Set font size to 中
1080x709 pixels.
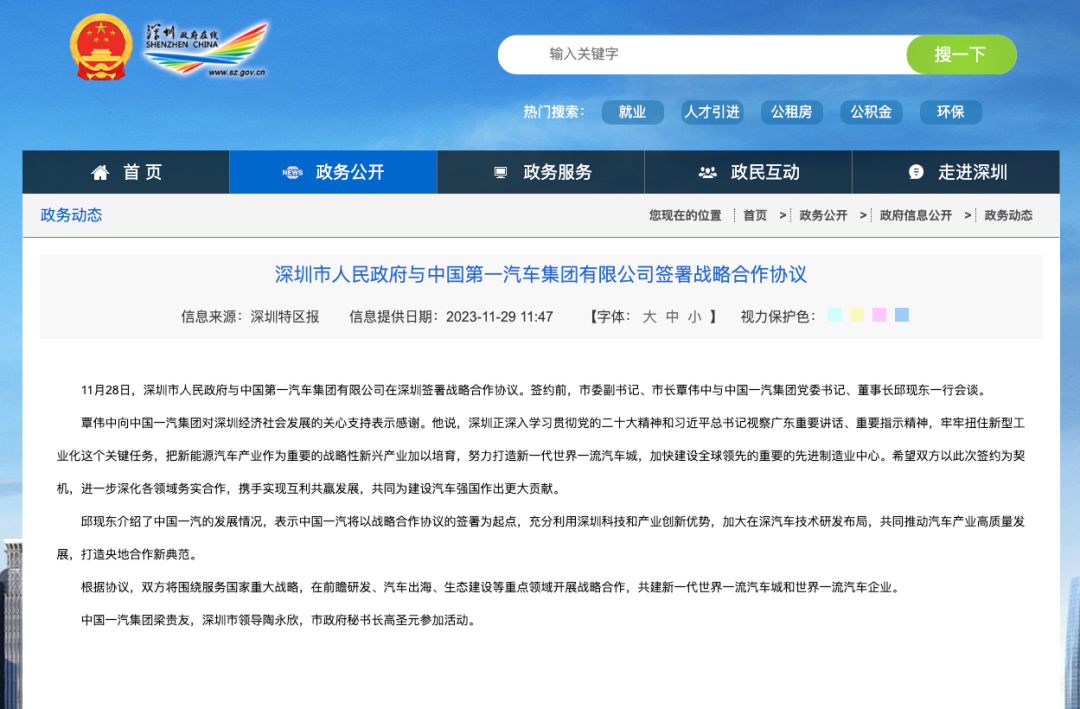(672, 317)
